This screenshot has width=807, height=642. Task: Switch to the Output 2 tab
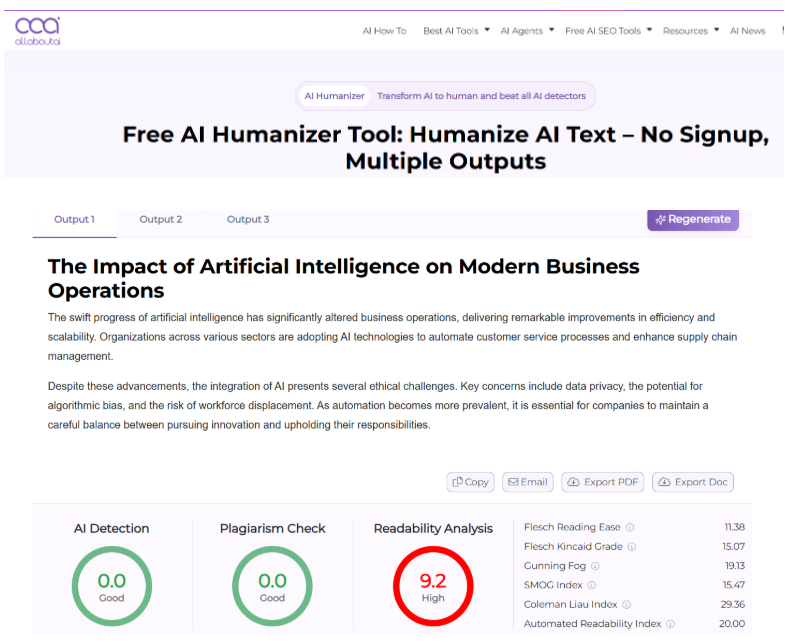(161, 220)
